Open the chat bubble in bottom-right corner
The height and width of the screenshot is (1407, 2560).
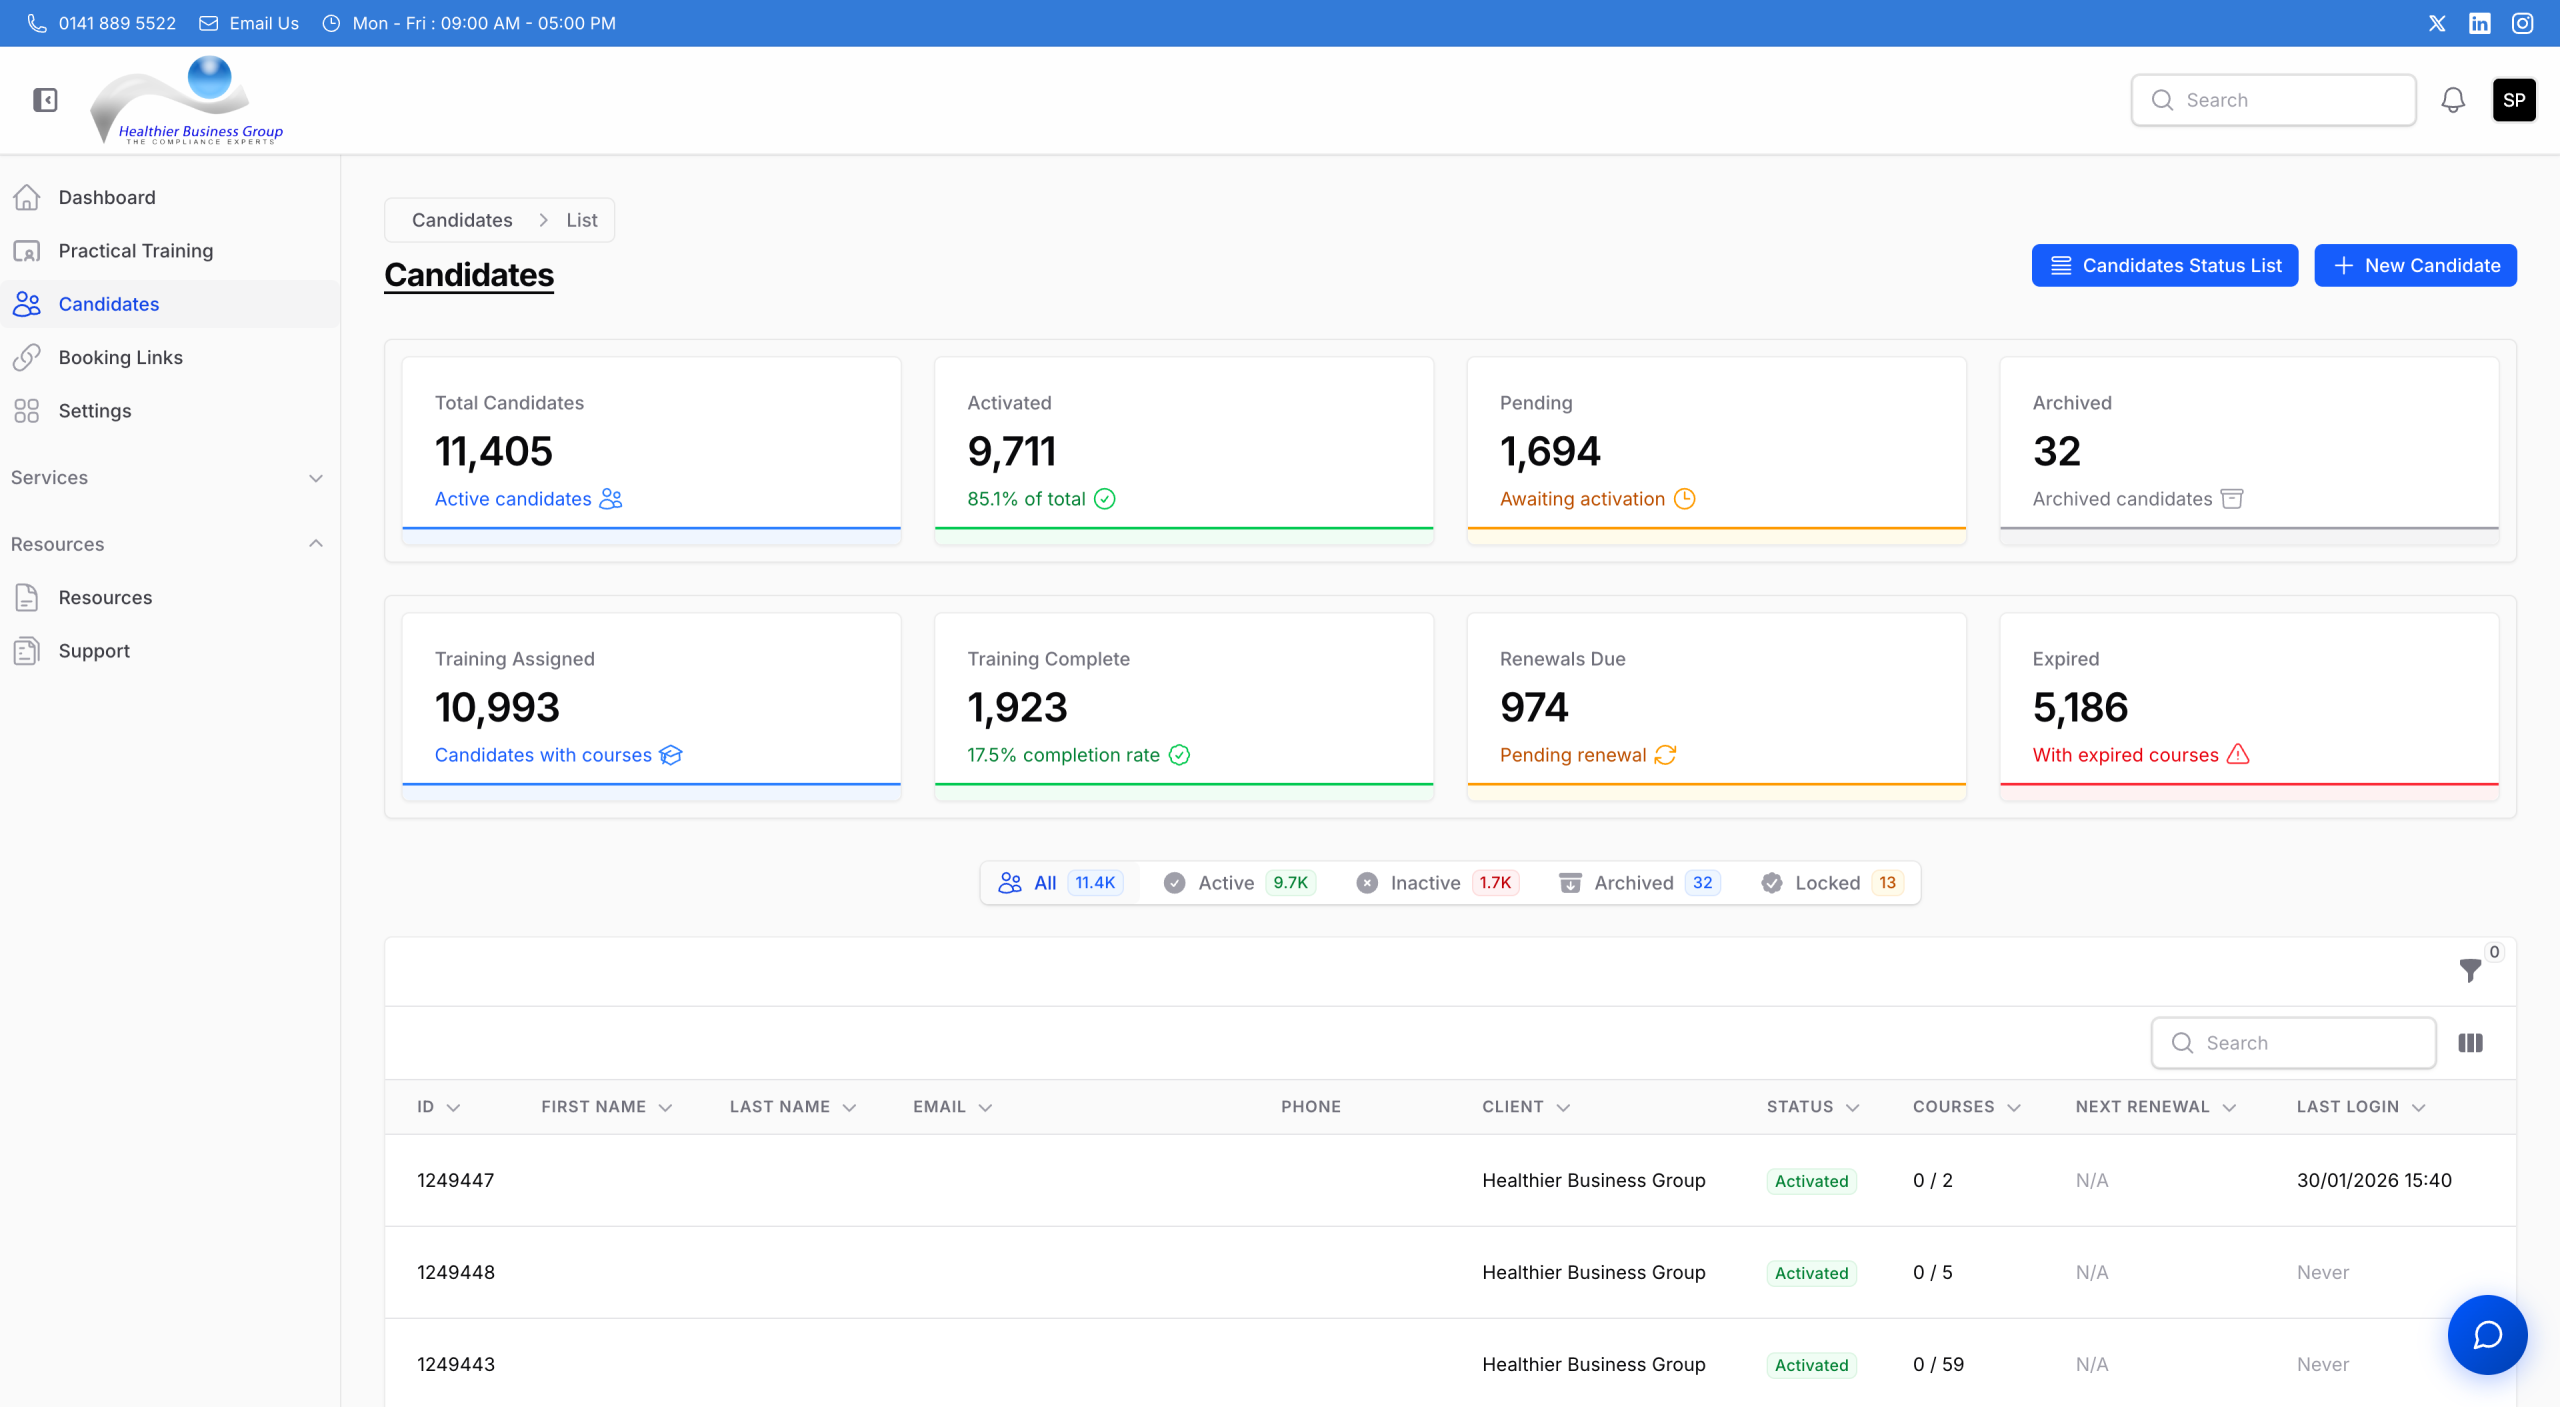[x=2487, y=1335]
